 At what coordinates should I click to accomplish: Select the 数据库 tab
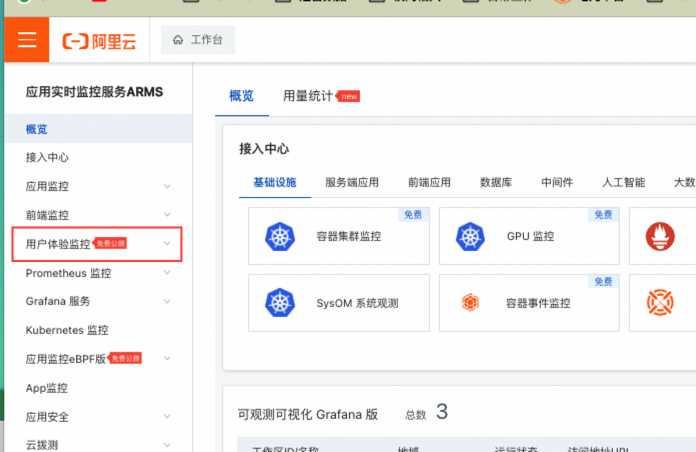(x=496, y=182)
